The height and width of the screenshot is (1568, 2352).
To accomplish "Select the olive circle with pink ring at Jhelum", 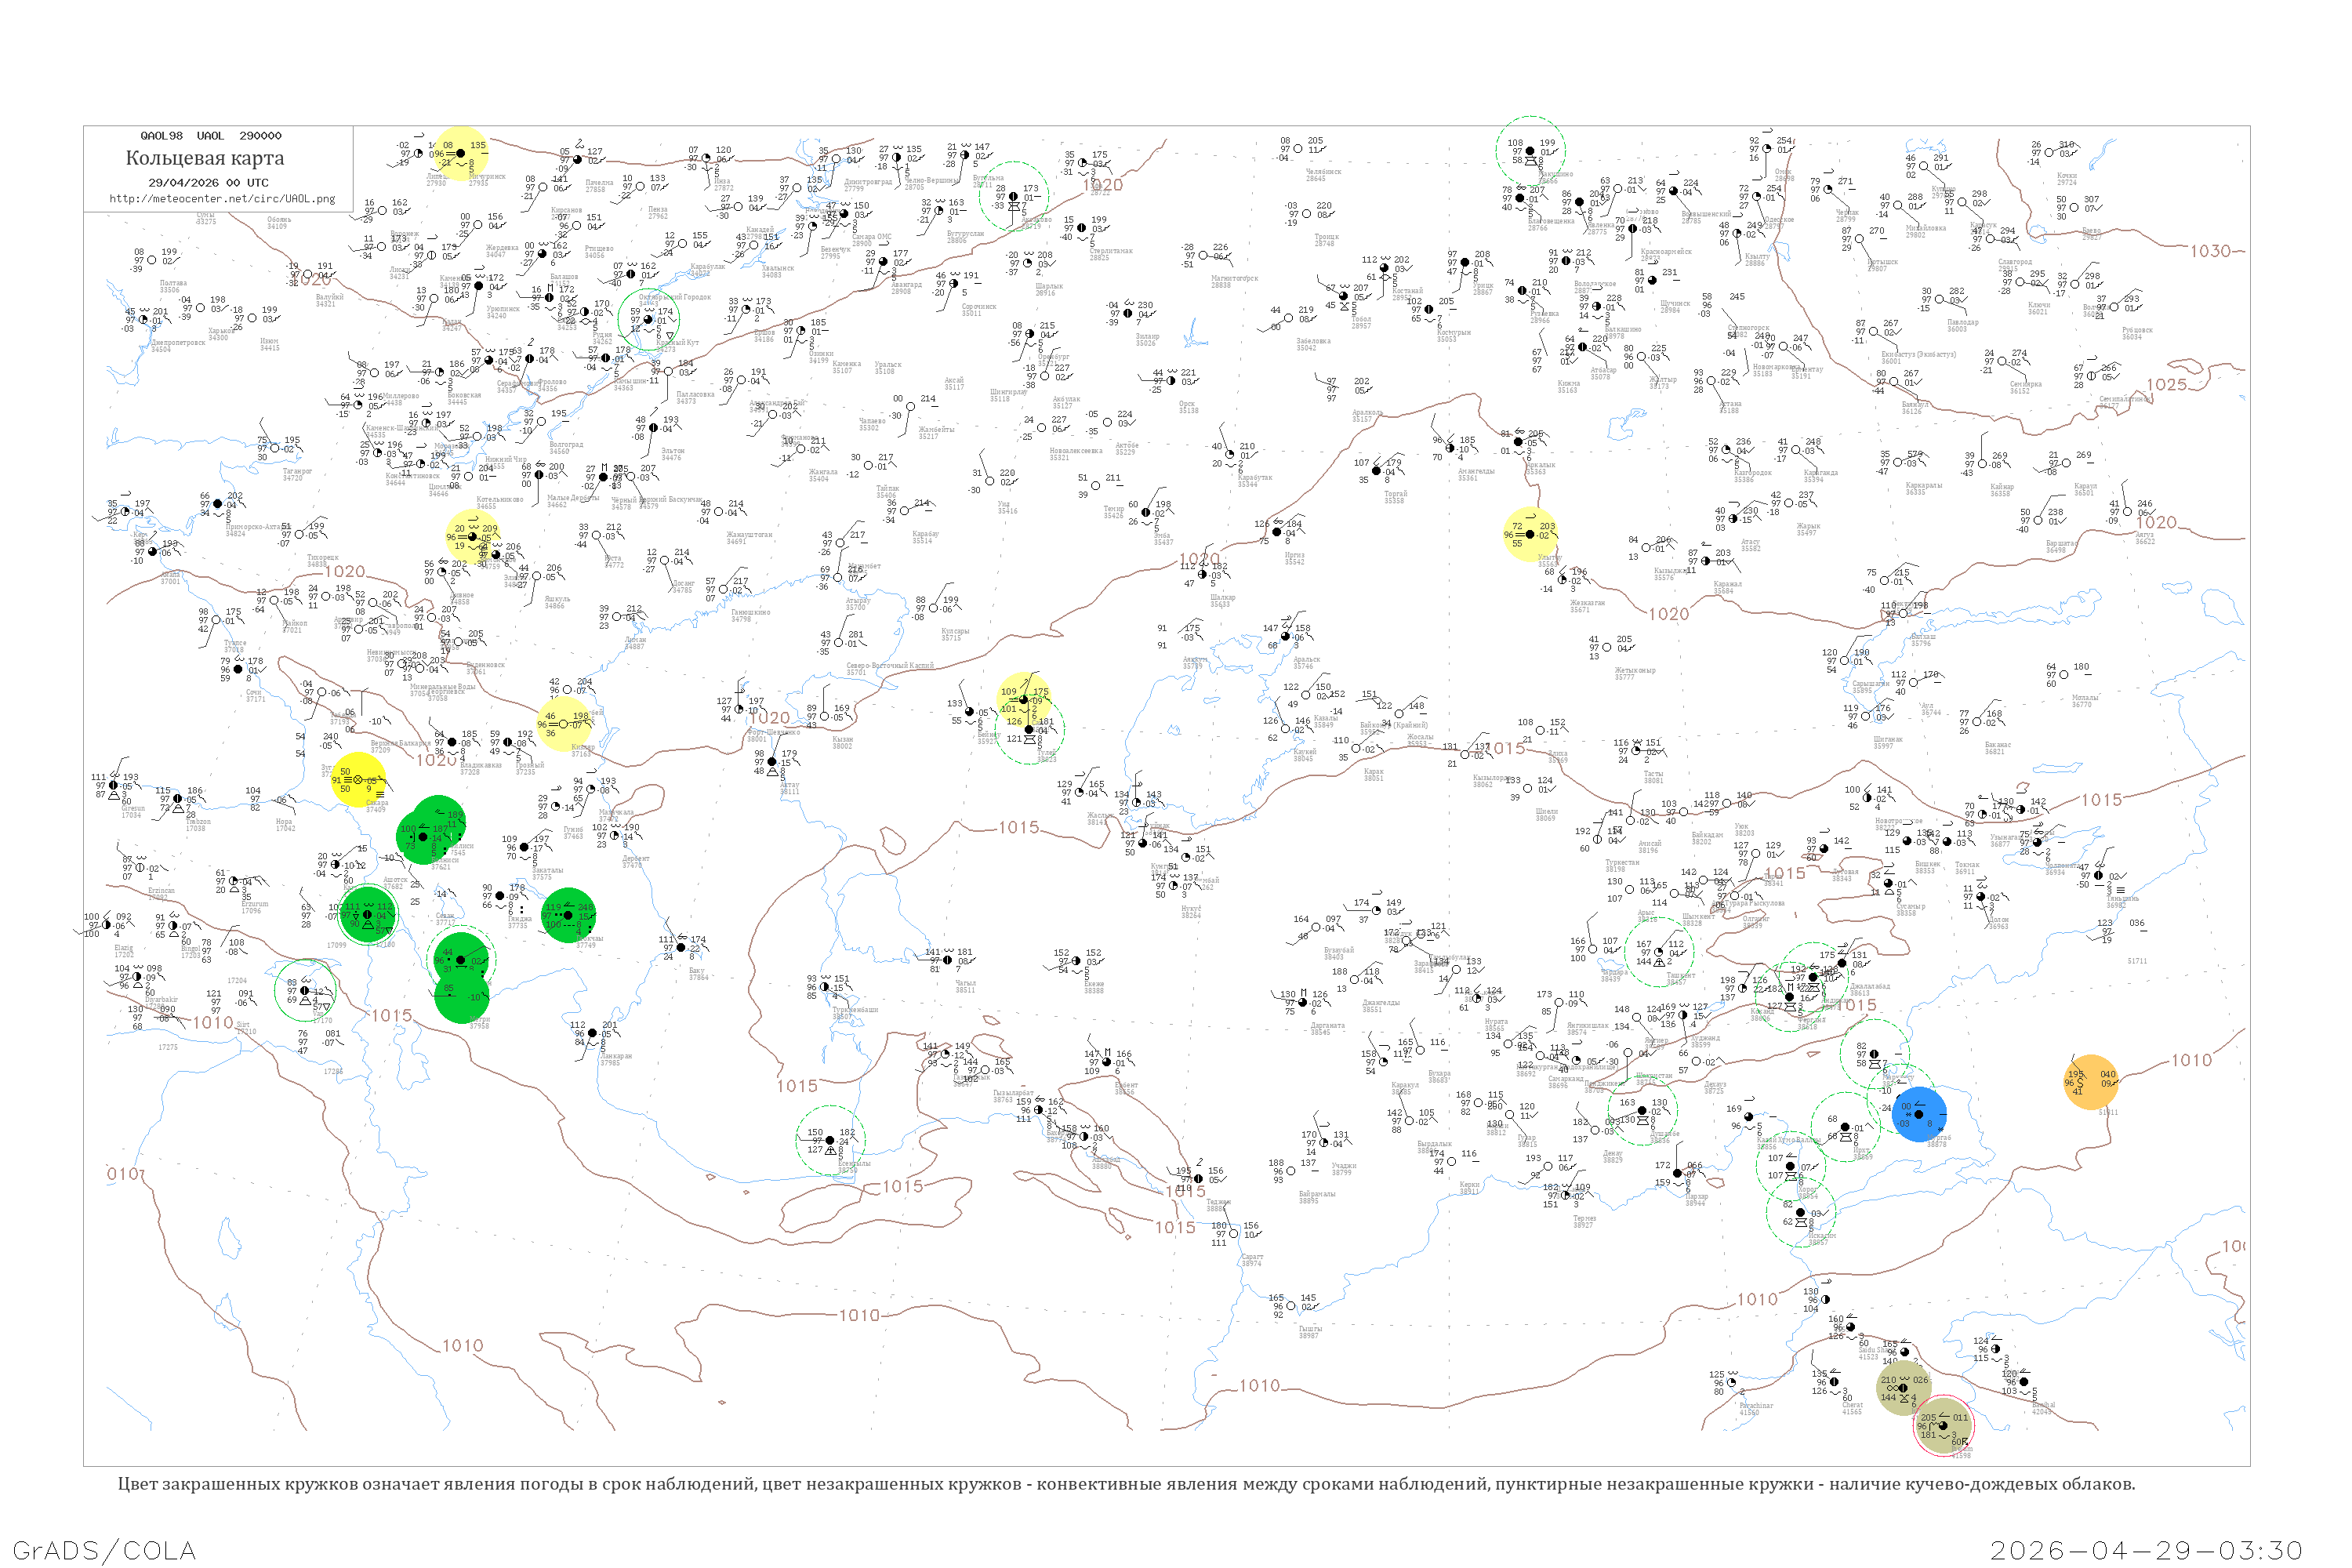I will [x=1943, y=1425].
